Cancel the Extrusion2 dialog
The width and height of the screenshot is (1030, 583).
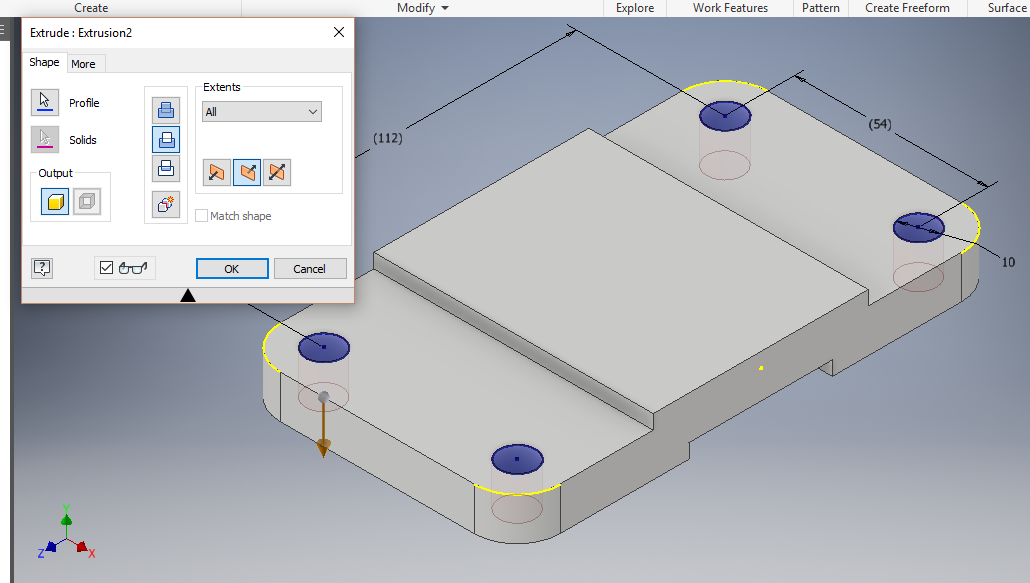[x=310, y=268]
